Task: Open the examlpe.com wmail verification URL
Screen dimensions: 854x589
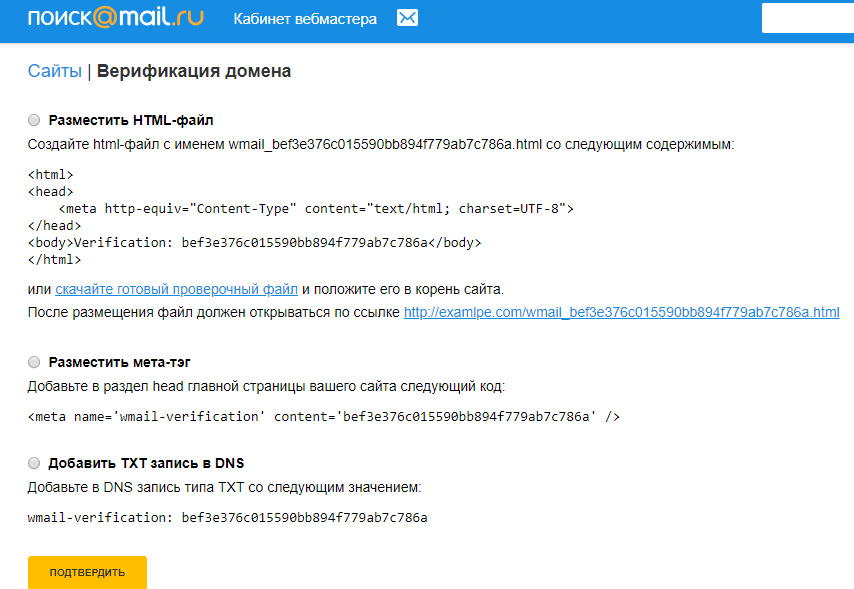Action: click(621, 312)
